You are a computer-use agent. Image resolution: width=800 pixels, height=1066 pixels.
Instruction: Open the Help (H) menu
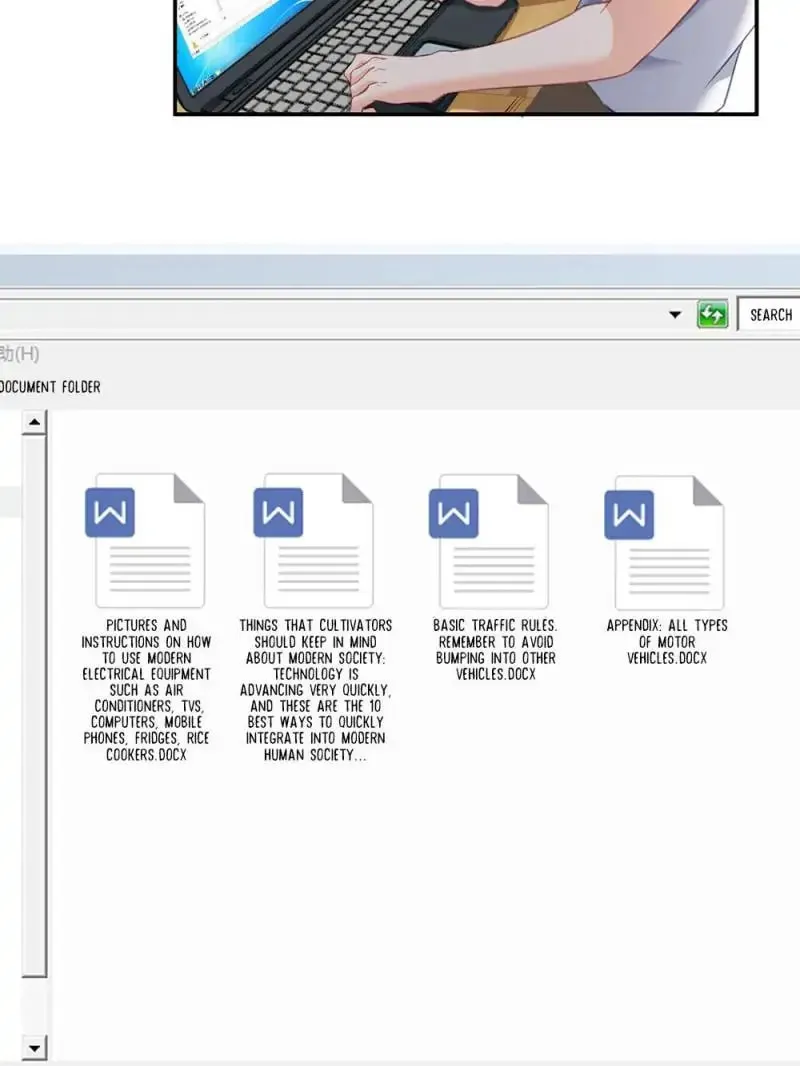(20, 354)
